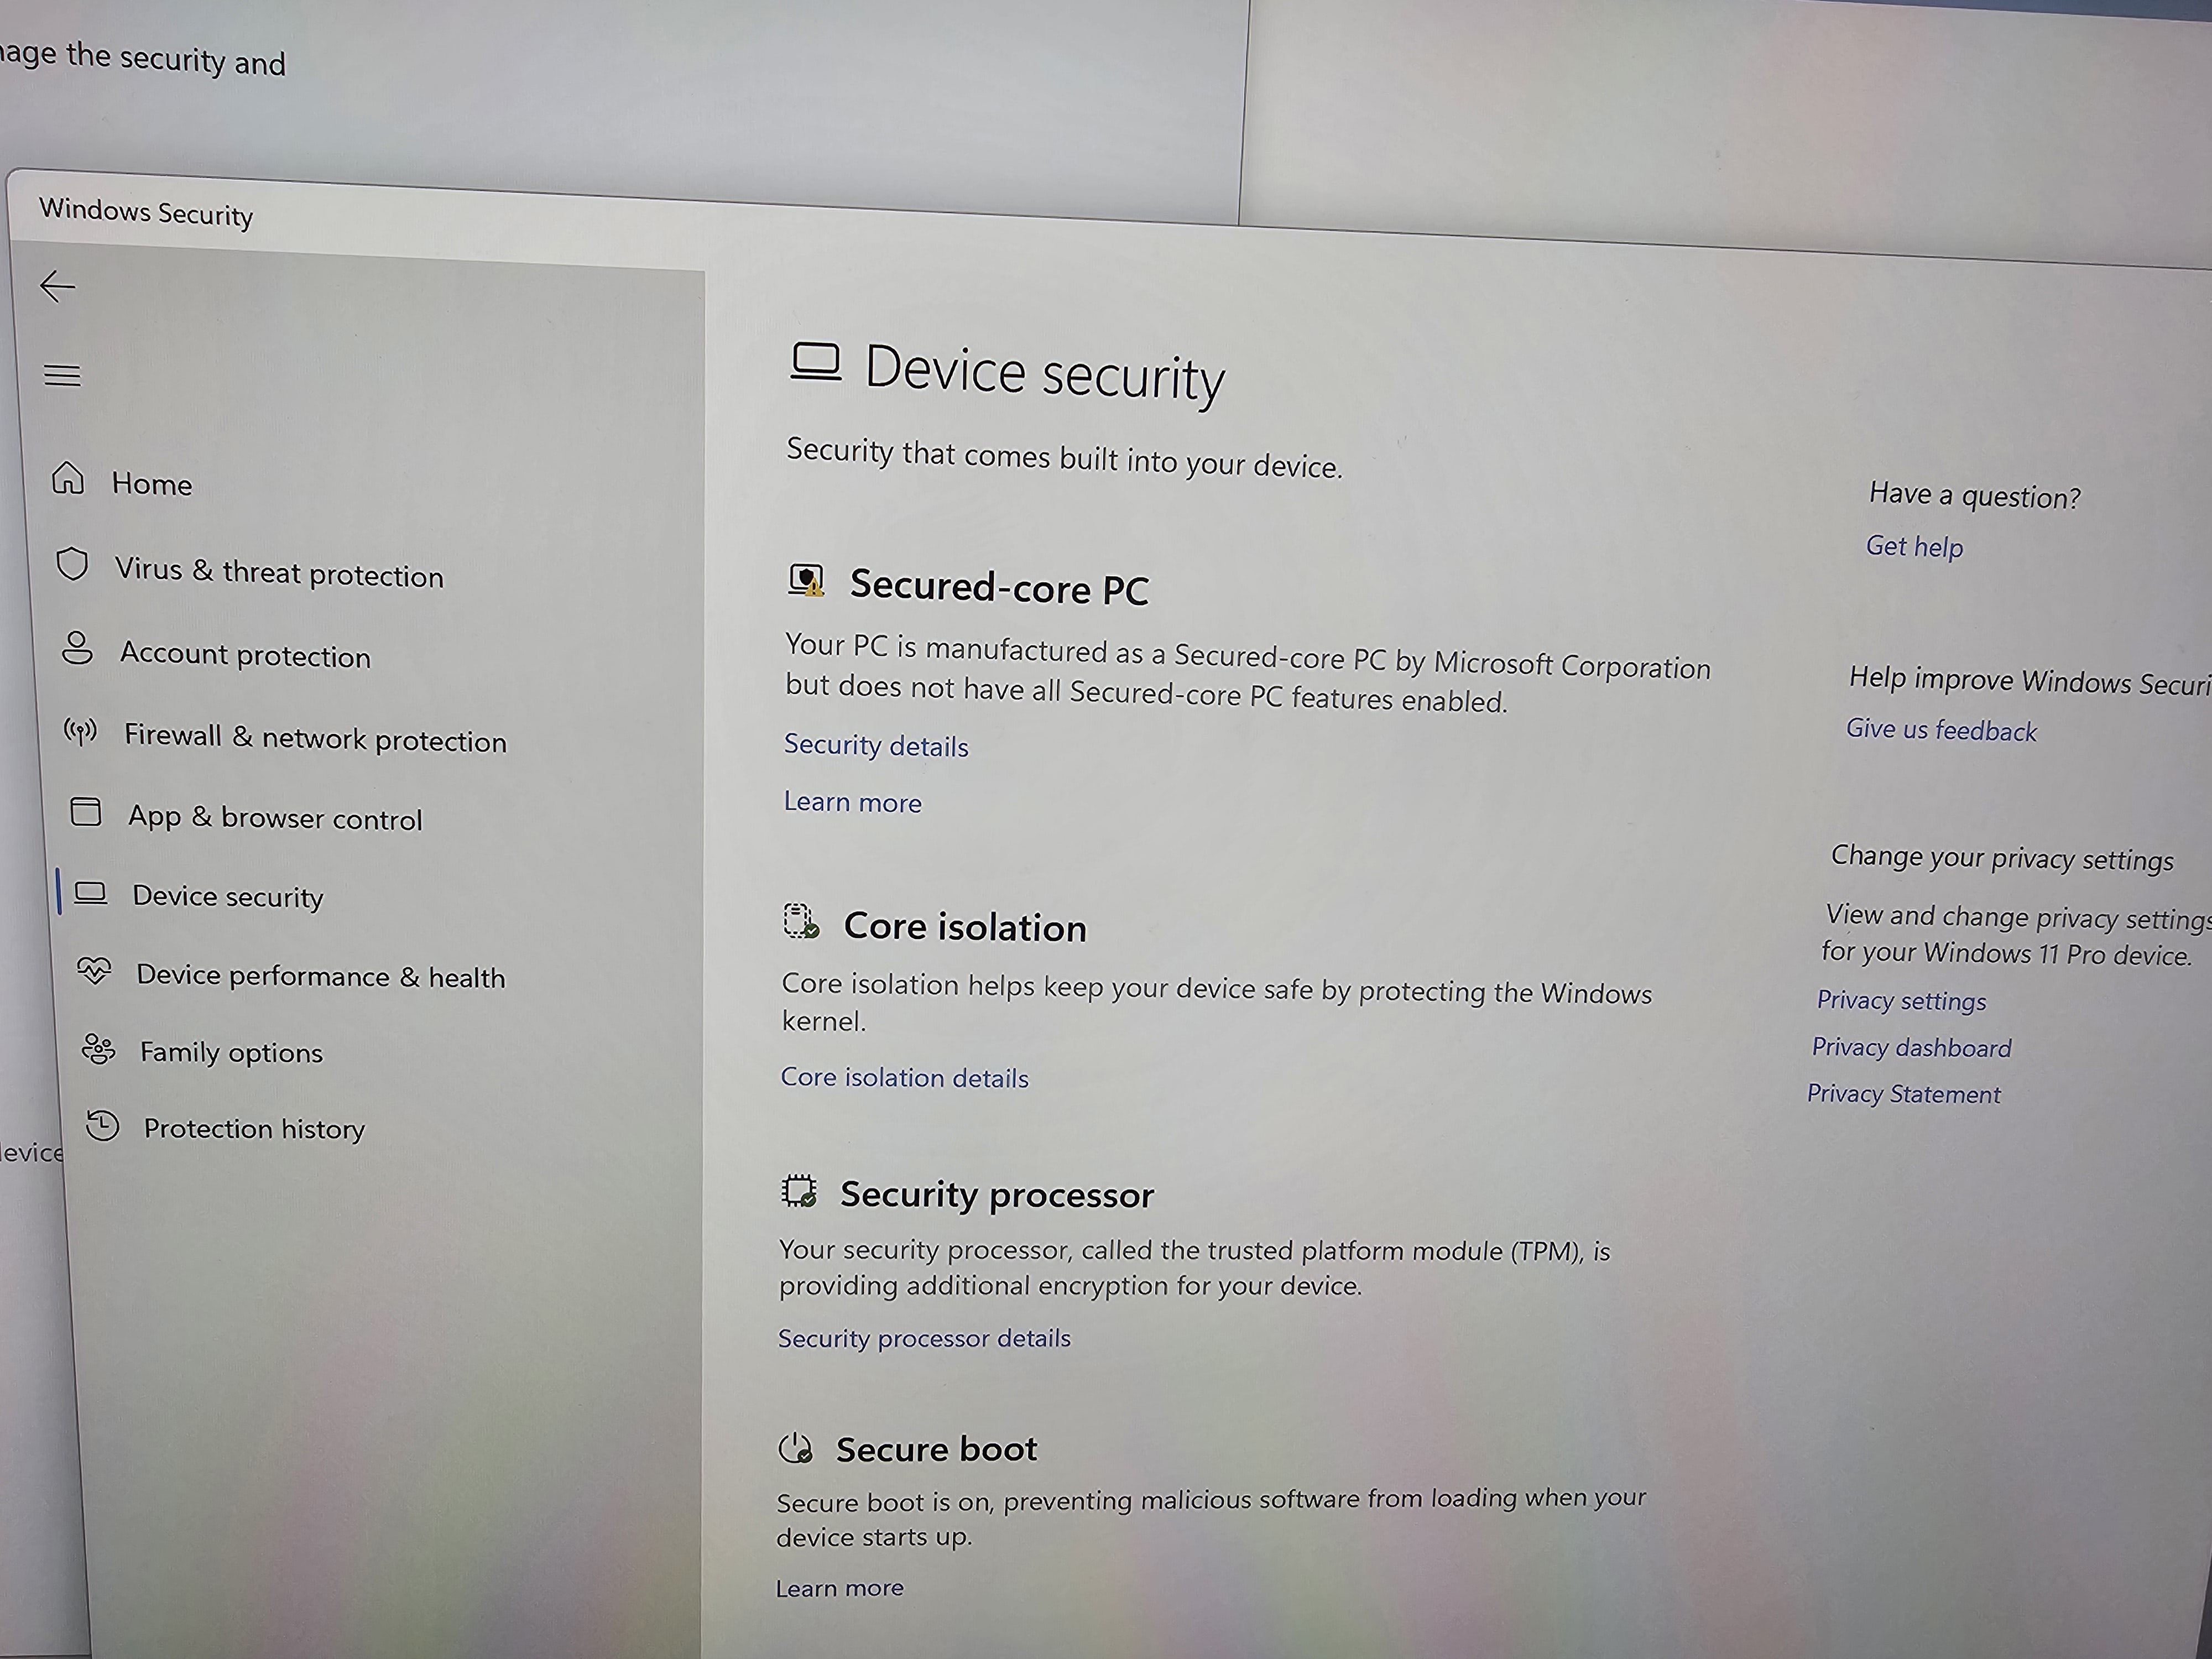The image size is (2212, 1659).
Task: Open the Privacy Statement link
Action: tap(1903, 1093)
